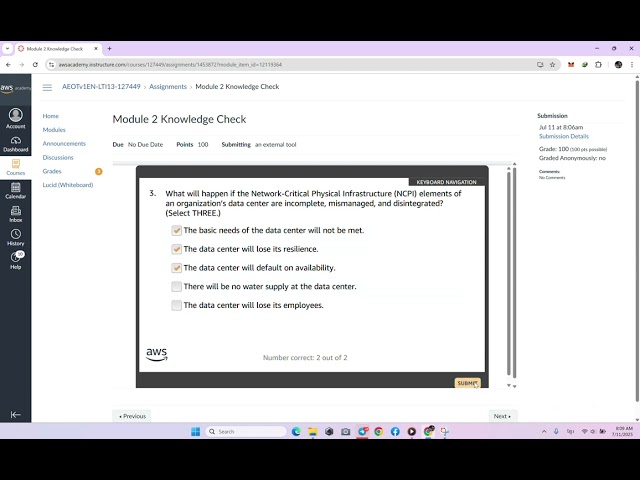Open the browser extensions puzzle icon
640x480 pixels.
[598, 64]
